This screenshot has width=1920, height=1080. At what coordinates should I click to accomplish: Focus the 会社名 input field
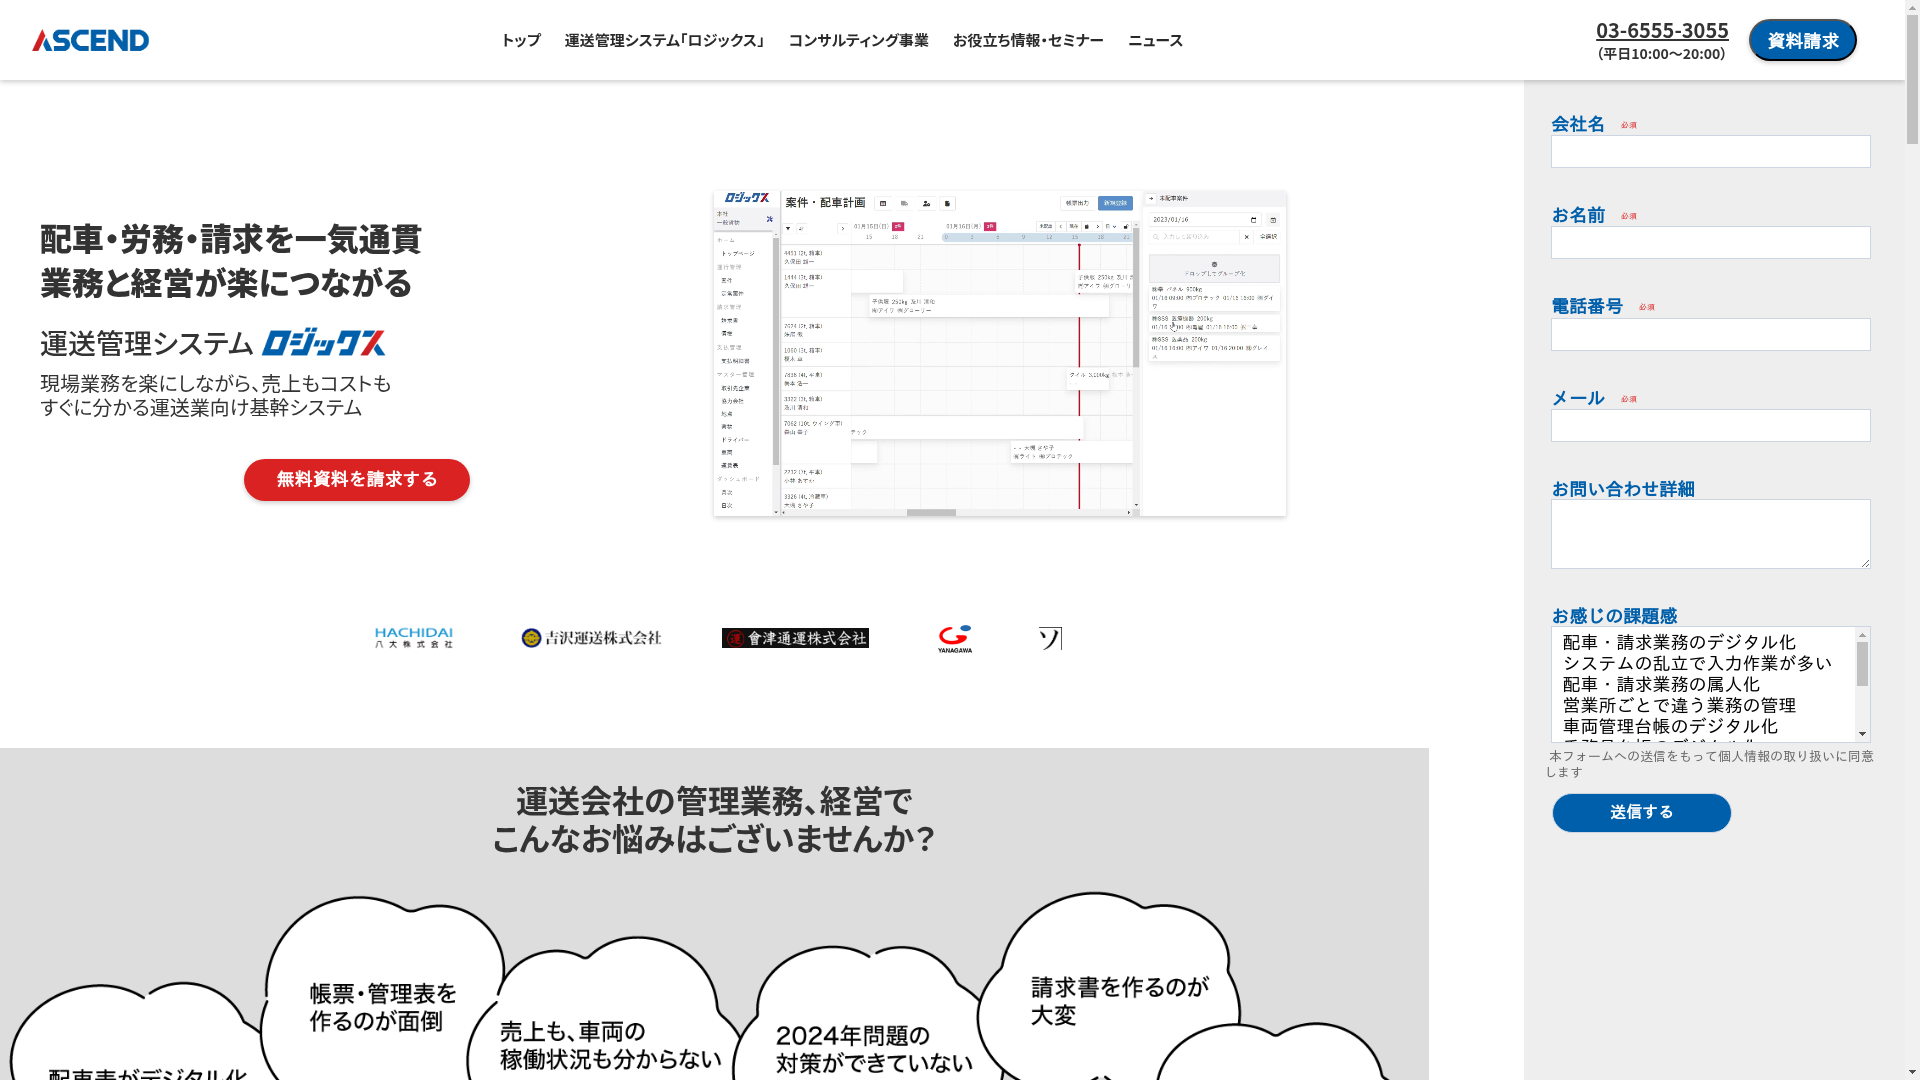click(x=1710, y=152)
